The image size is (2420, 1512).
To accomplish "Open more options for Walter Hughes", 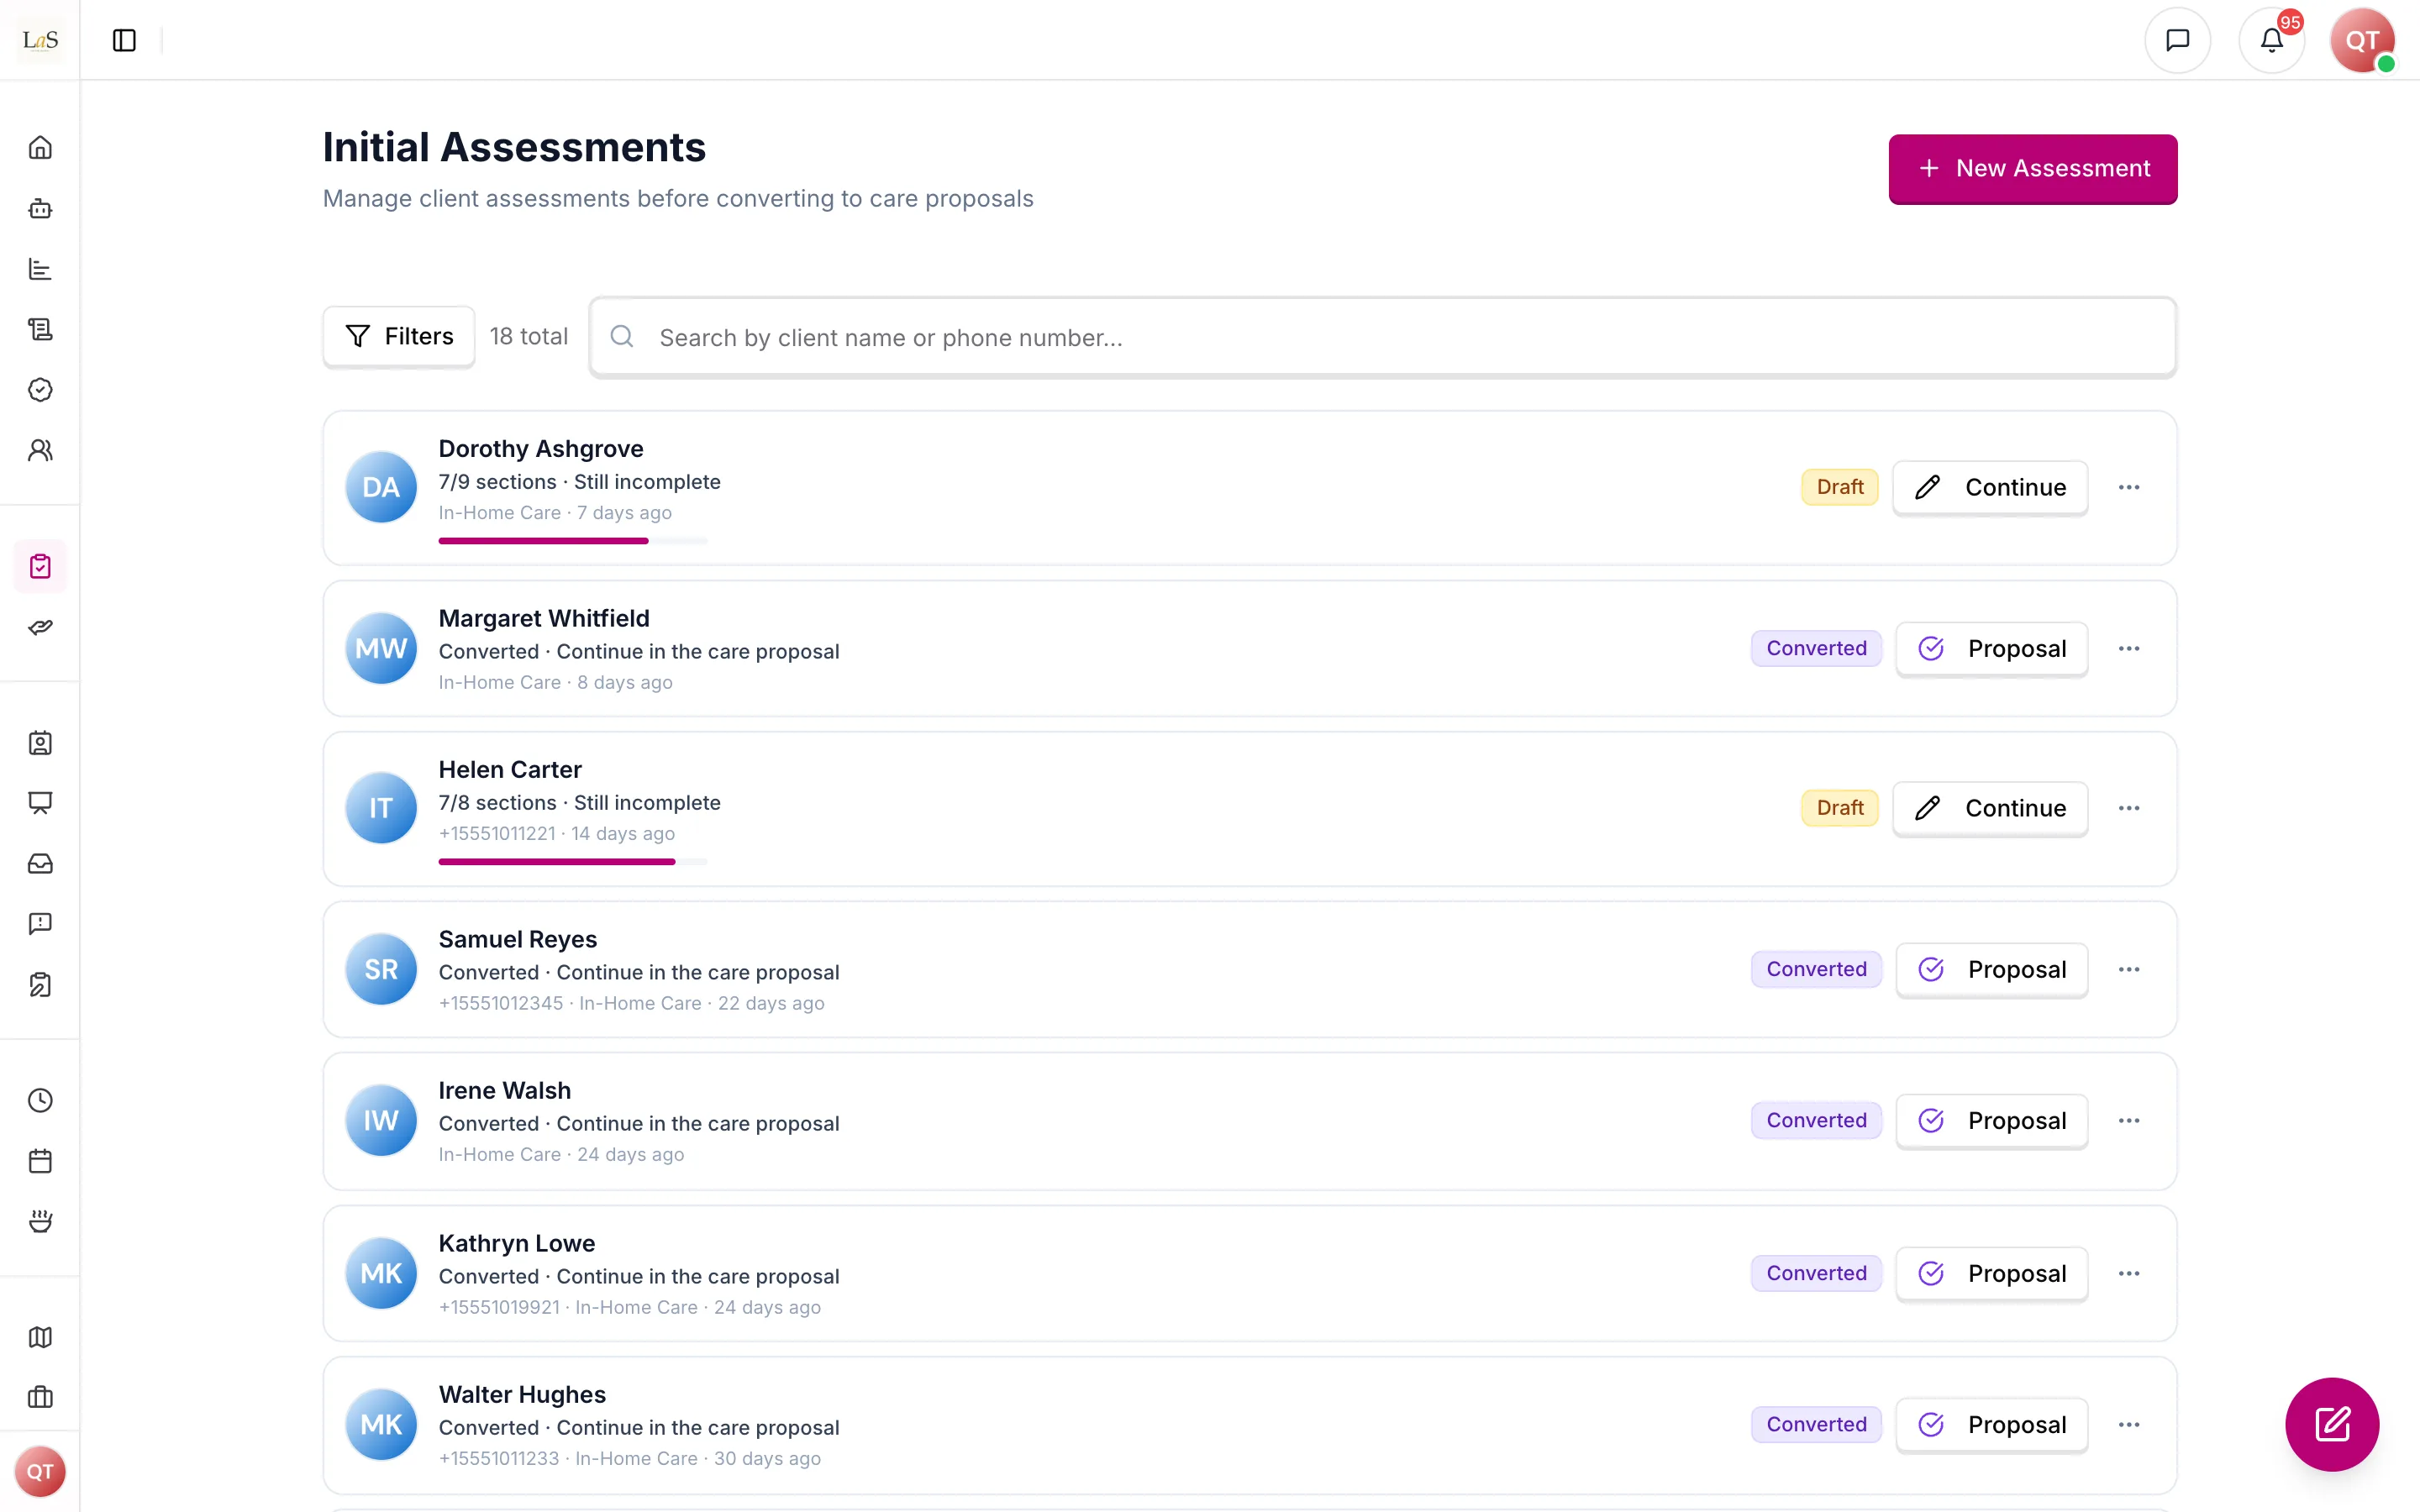I will (x=2129, y=1424).
